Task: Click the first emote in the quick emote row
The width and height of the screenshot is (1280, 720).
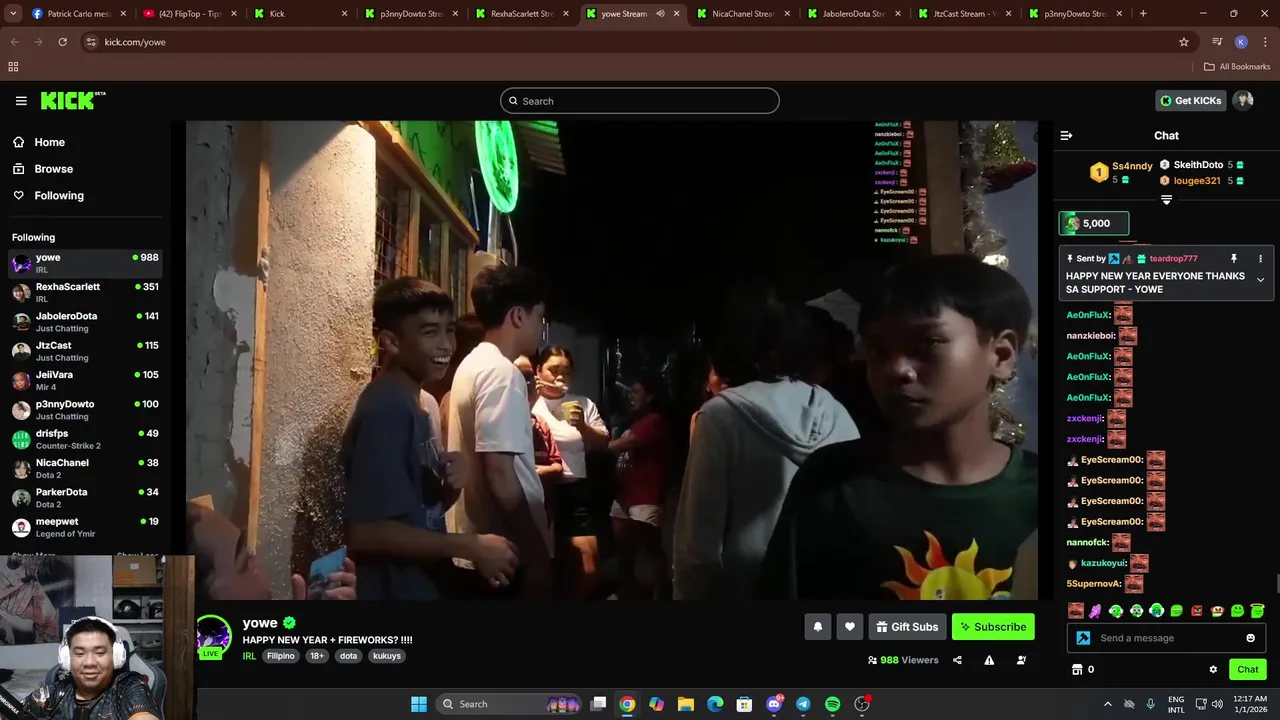Action: [1075, 611]
